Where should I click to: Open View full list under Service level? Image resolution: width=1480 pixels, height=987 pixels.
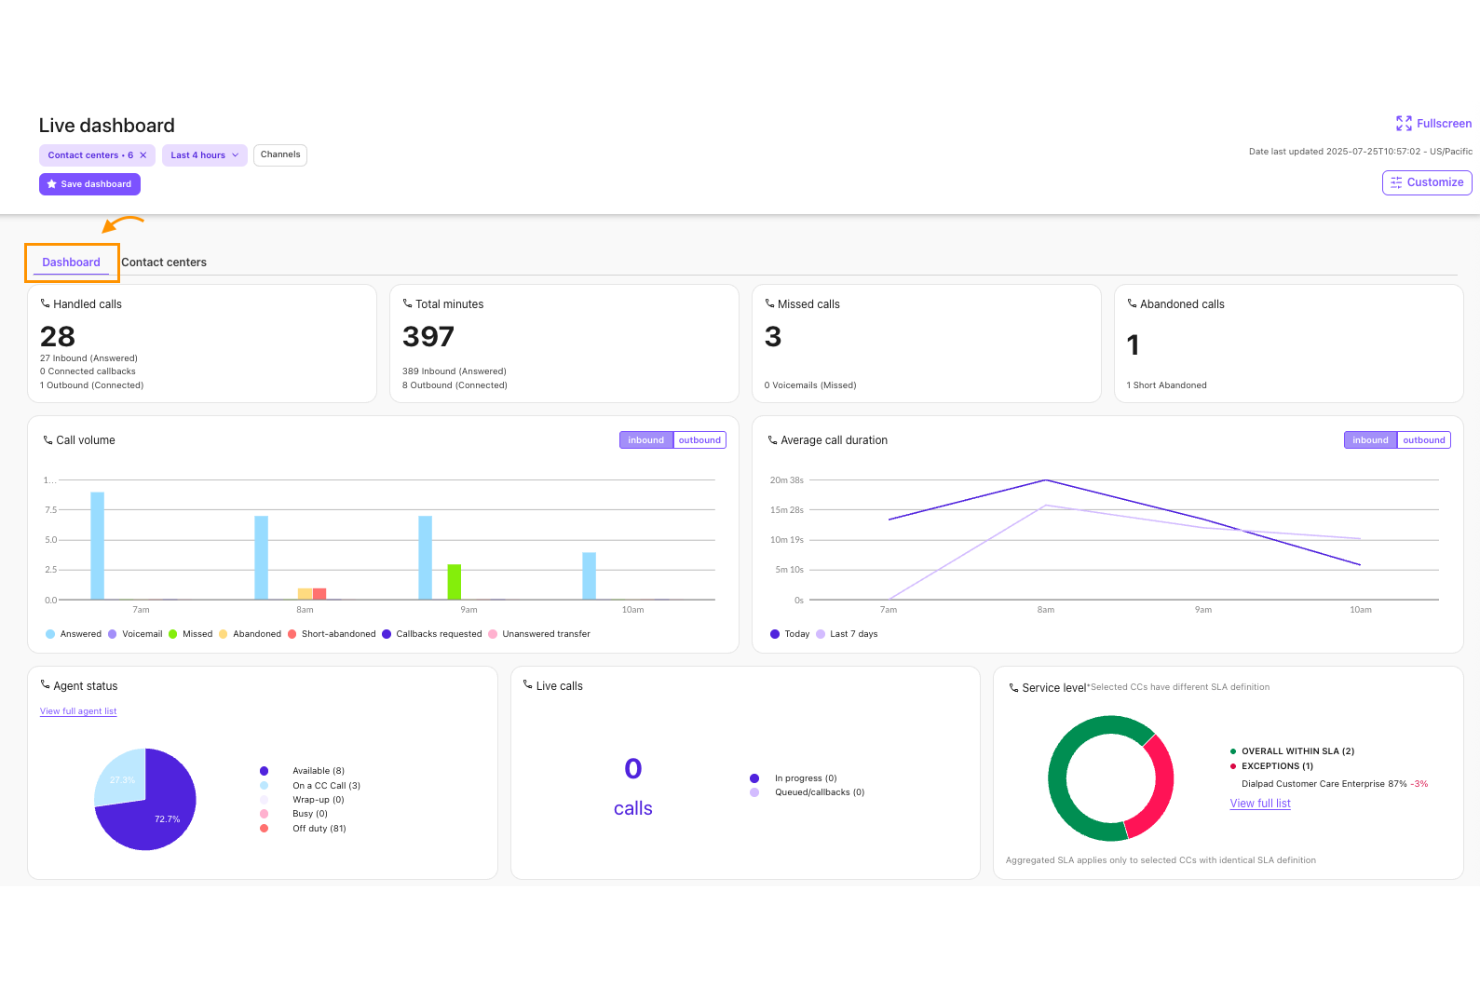click(x=1259, y=802)
